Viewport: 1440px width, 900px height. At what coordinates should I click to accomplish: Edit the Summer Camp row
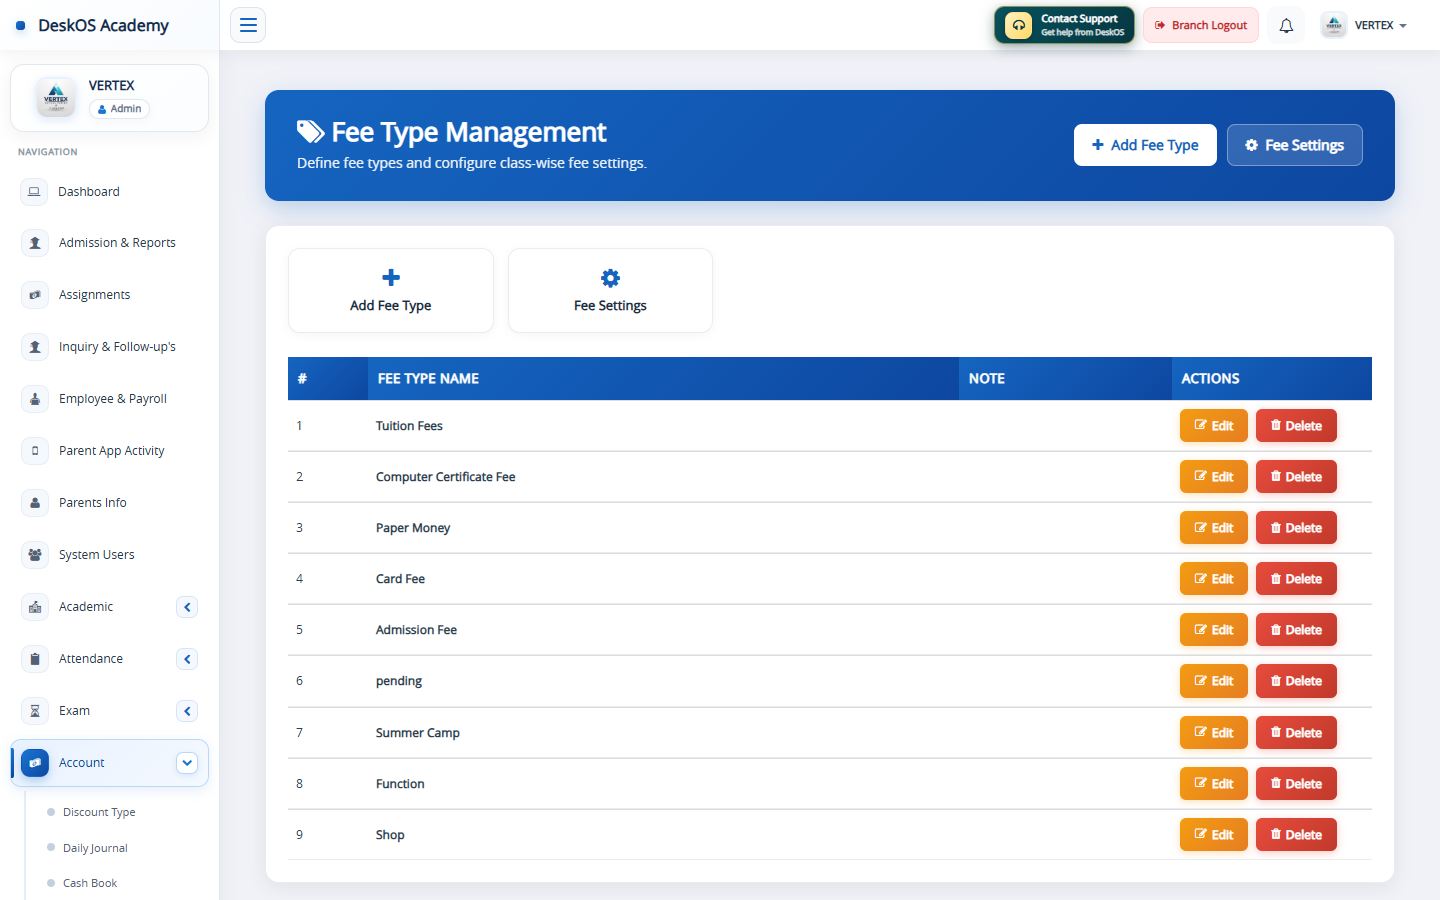[1214, 733]
